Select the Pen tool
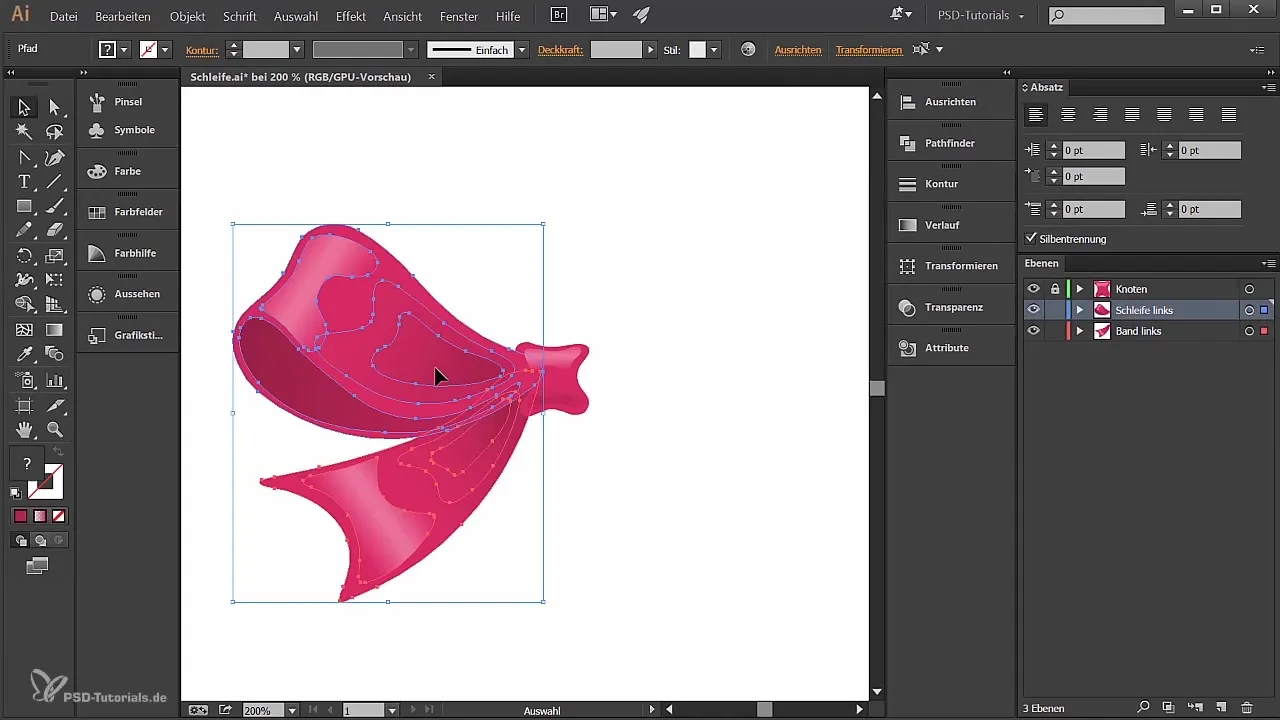 55,157
